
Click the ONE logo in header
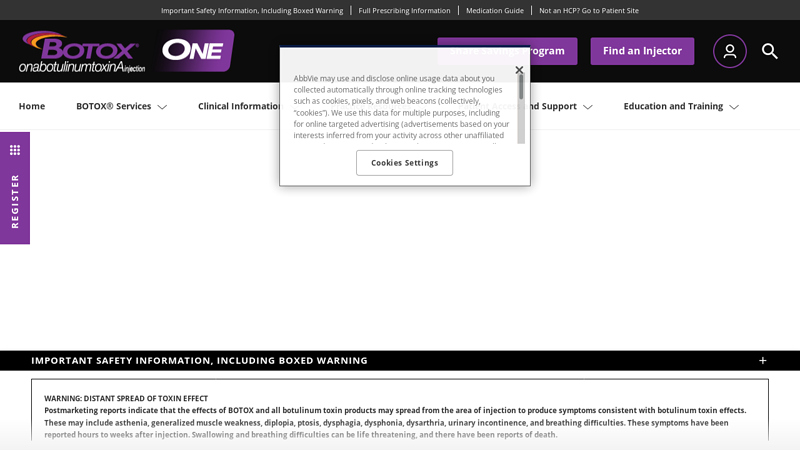point(197,51)
